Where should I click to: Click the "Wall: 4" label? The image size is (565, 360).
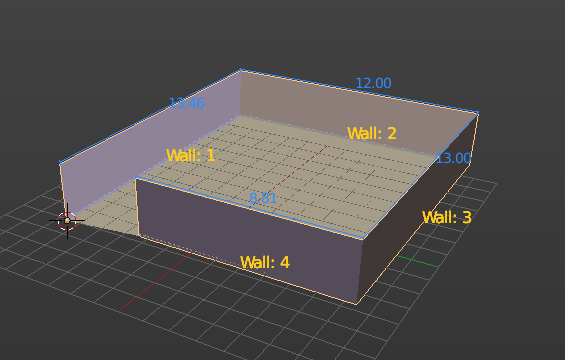(x=265, y=262)
